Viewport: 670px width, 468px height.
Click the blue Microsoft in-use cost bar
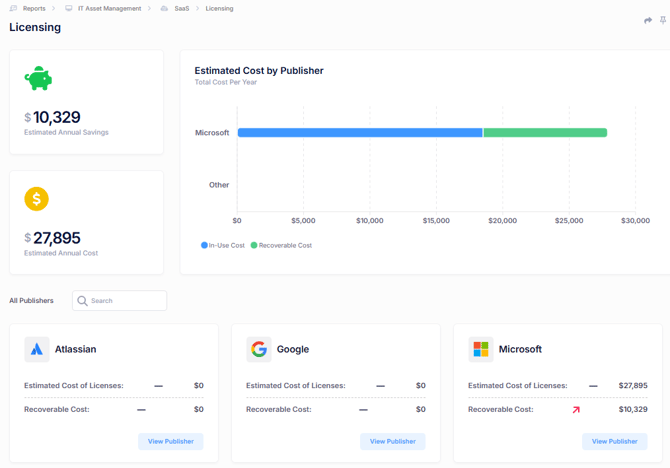[360, 132]
